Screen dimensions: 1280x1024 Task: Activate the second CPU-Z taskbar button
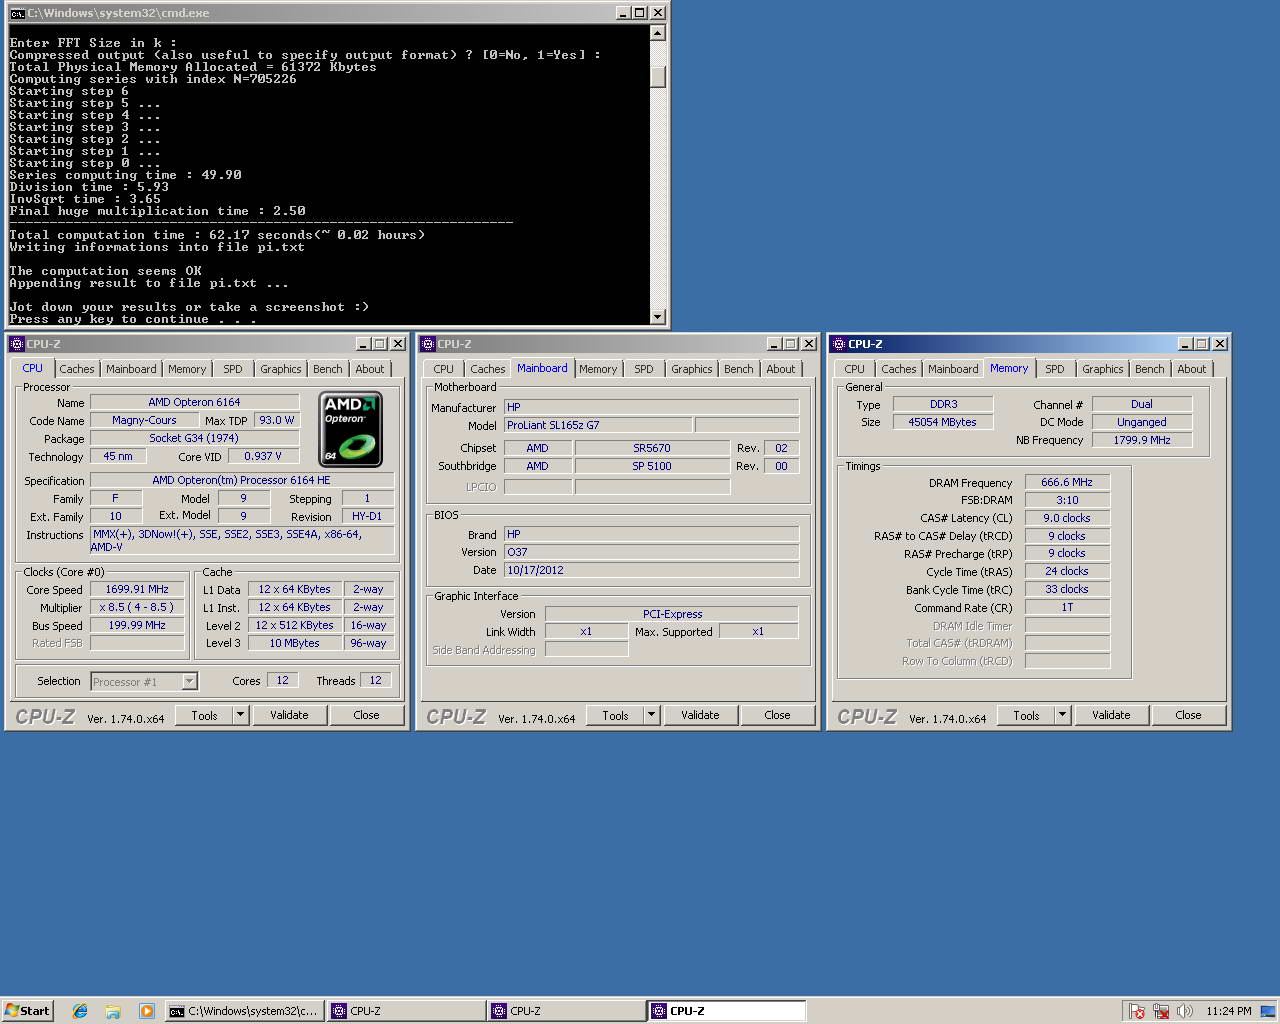(x=566, y=1011)
